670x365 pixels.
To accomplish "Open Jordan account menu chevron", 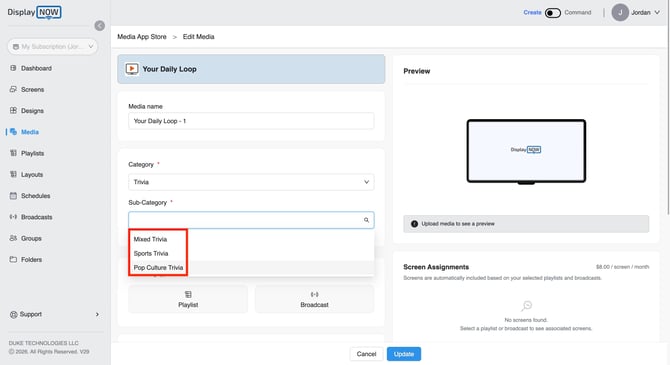I will pos(657,12).
